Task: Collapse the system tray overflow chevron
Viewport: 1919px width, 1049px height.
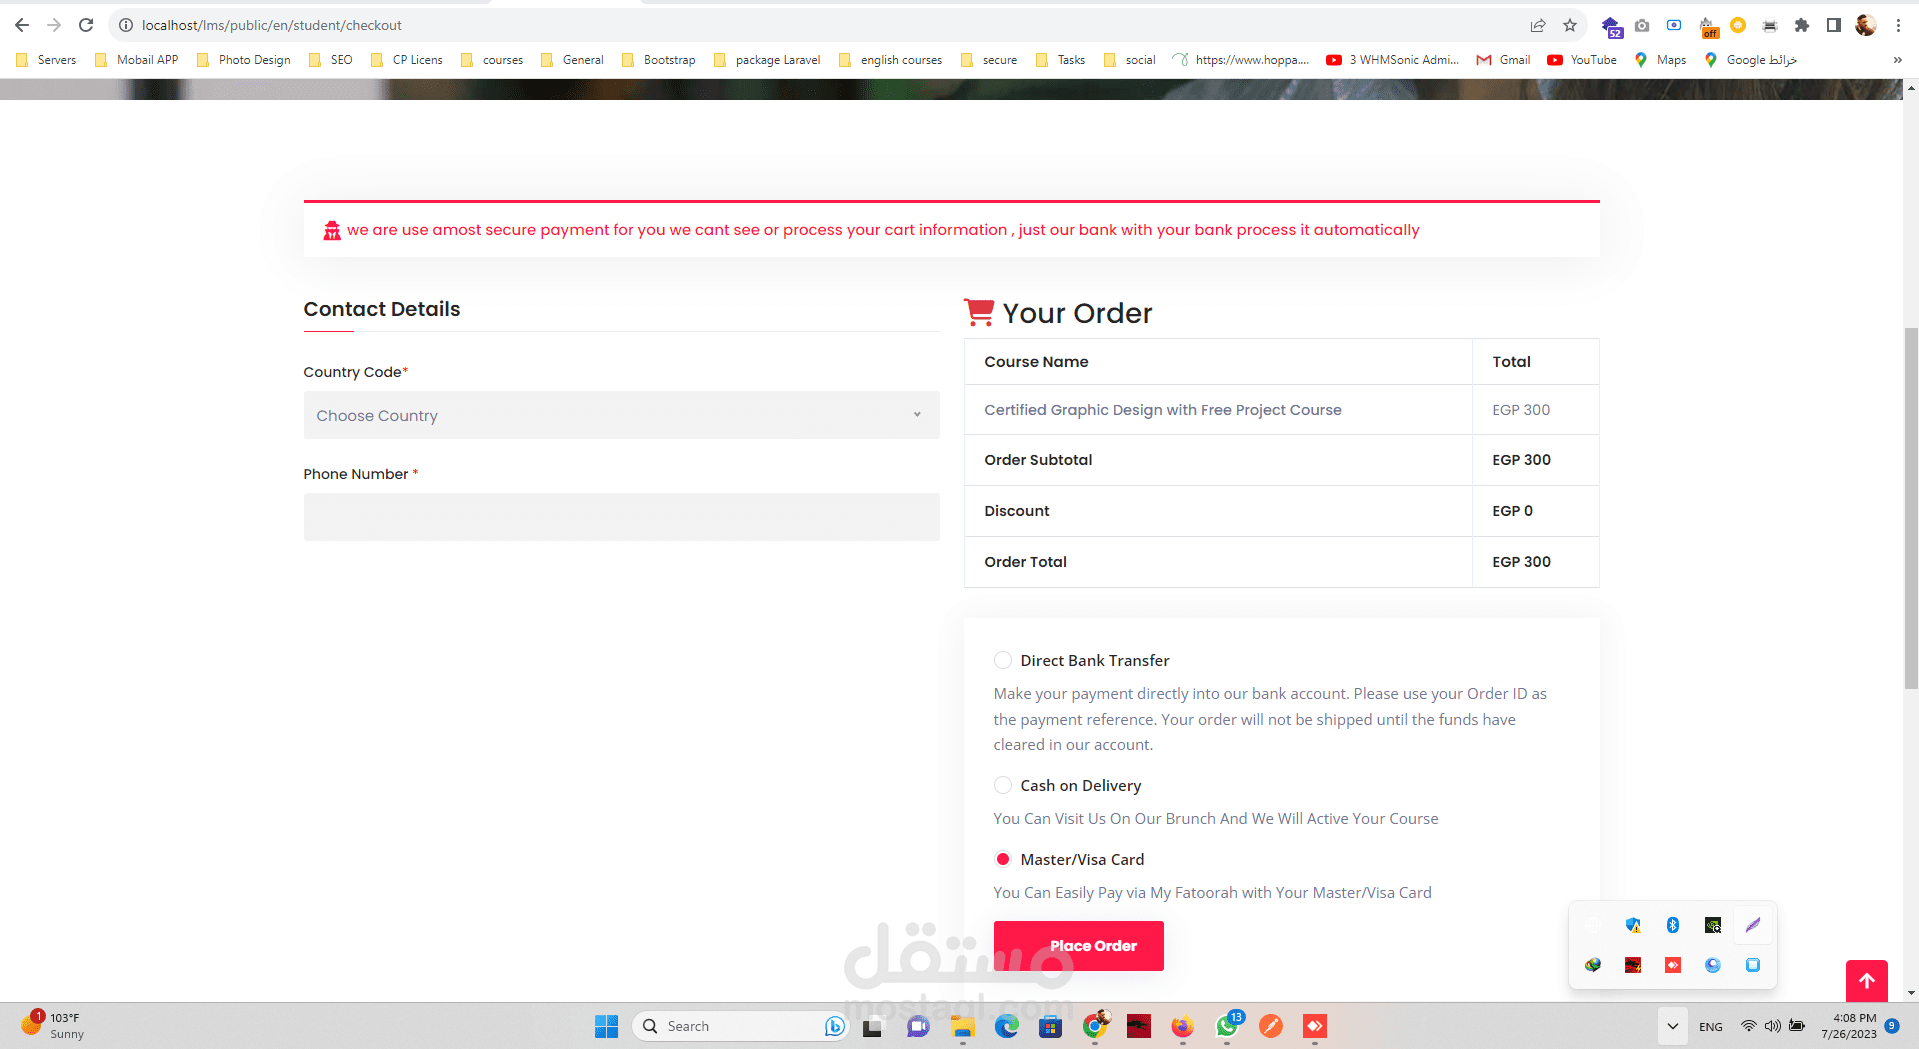Action: click(1672, 1026)
